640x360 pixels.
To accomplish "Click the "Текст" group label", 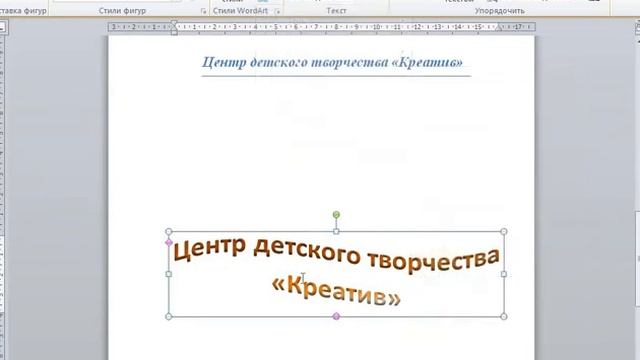I will coord(336,11).
